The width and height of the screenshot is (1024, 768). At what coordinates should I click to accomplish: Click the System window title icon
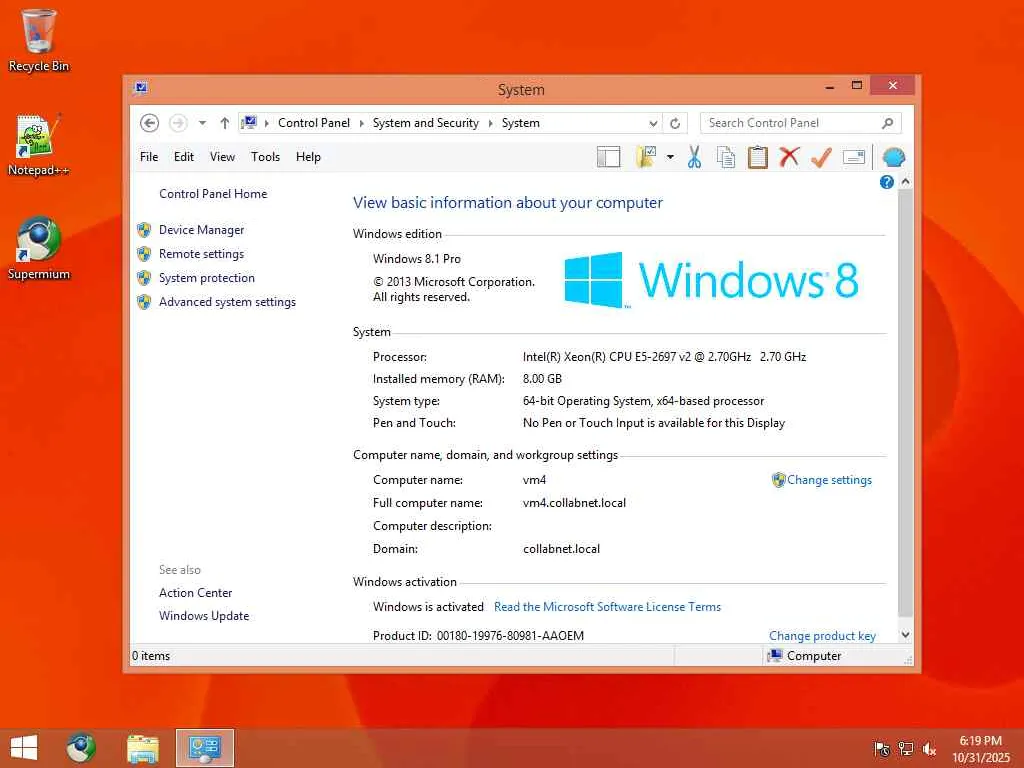click(140, 88)
